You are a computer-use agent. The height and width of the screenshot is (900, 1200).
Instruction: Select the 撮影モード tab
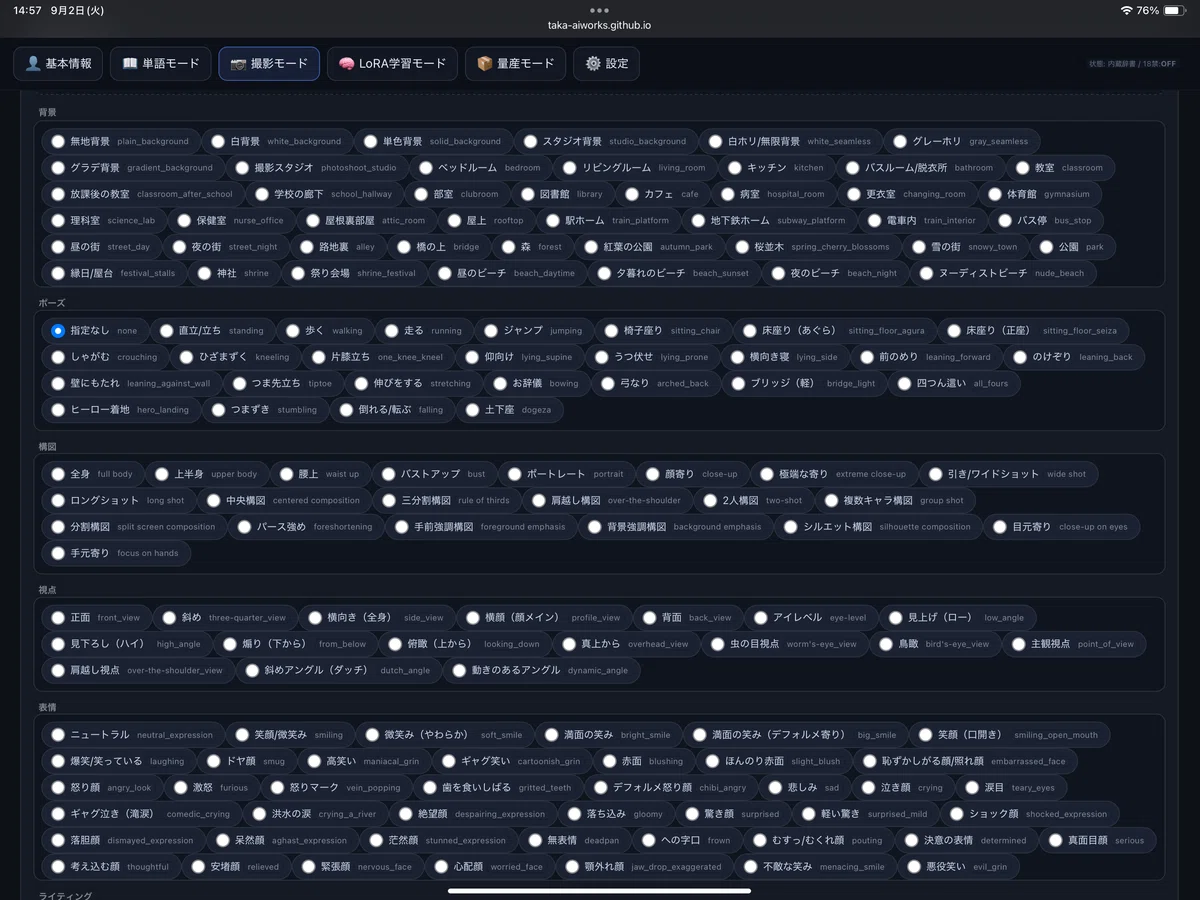pyautogui.click(x=269, y=63)
